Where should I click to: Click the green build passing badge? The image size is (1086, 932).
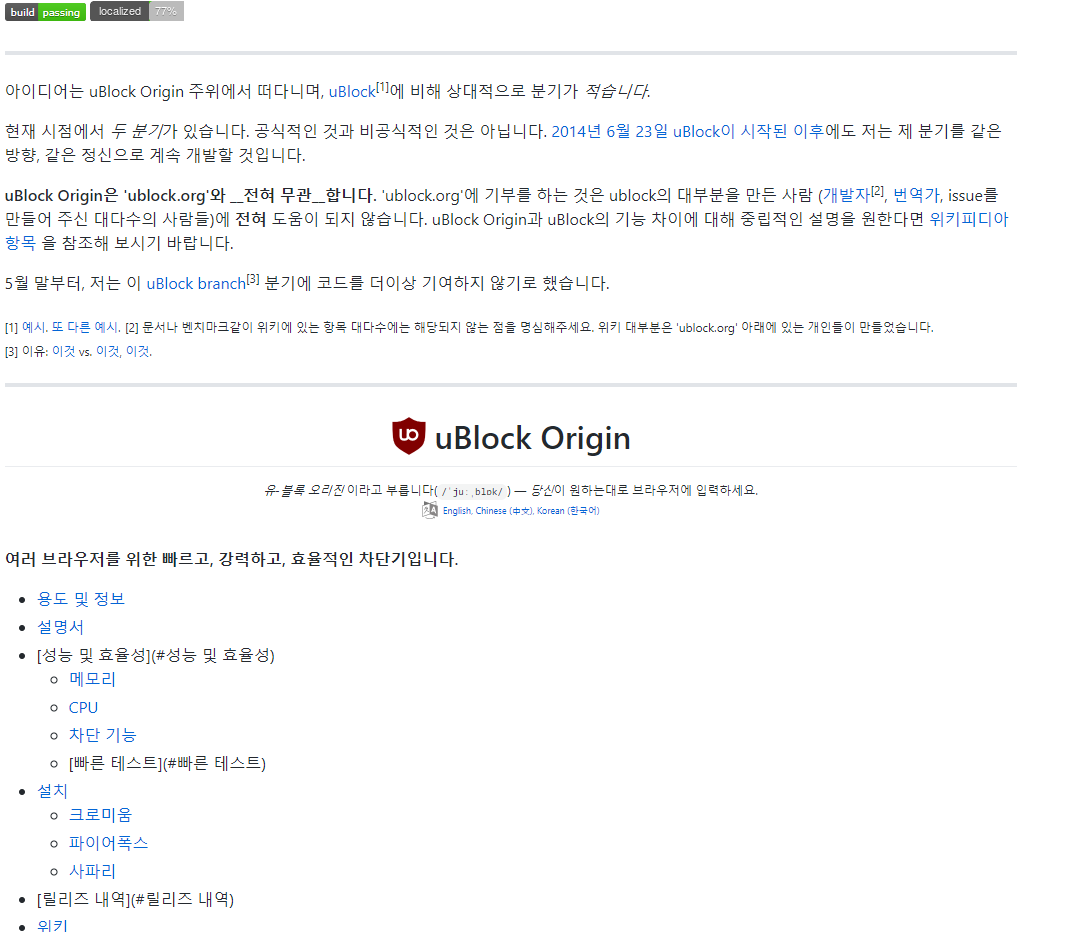click(x=45, y=12)
